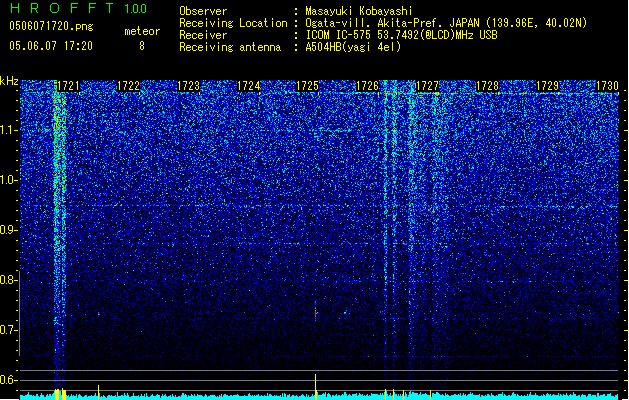Click the 1730 time marker
This screenshot has height=400, width=629.
[607, 86]
